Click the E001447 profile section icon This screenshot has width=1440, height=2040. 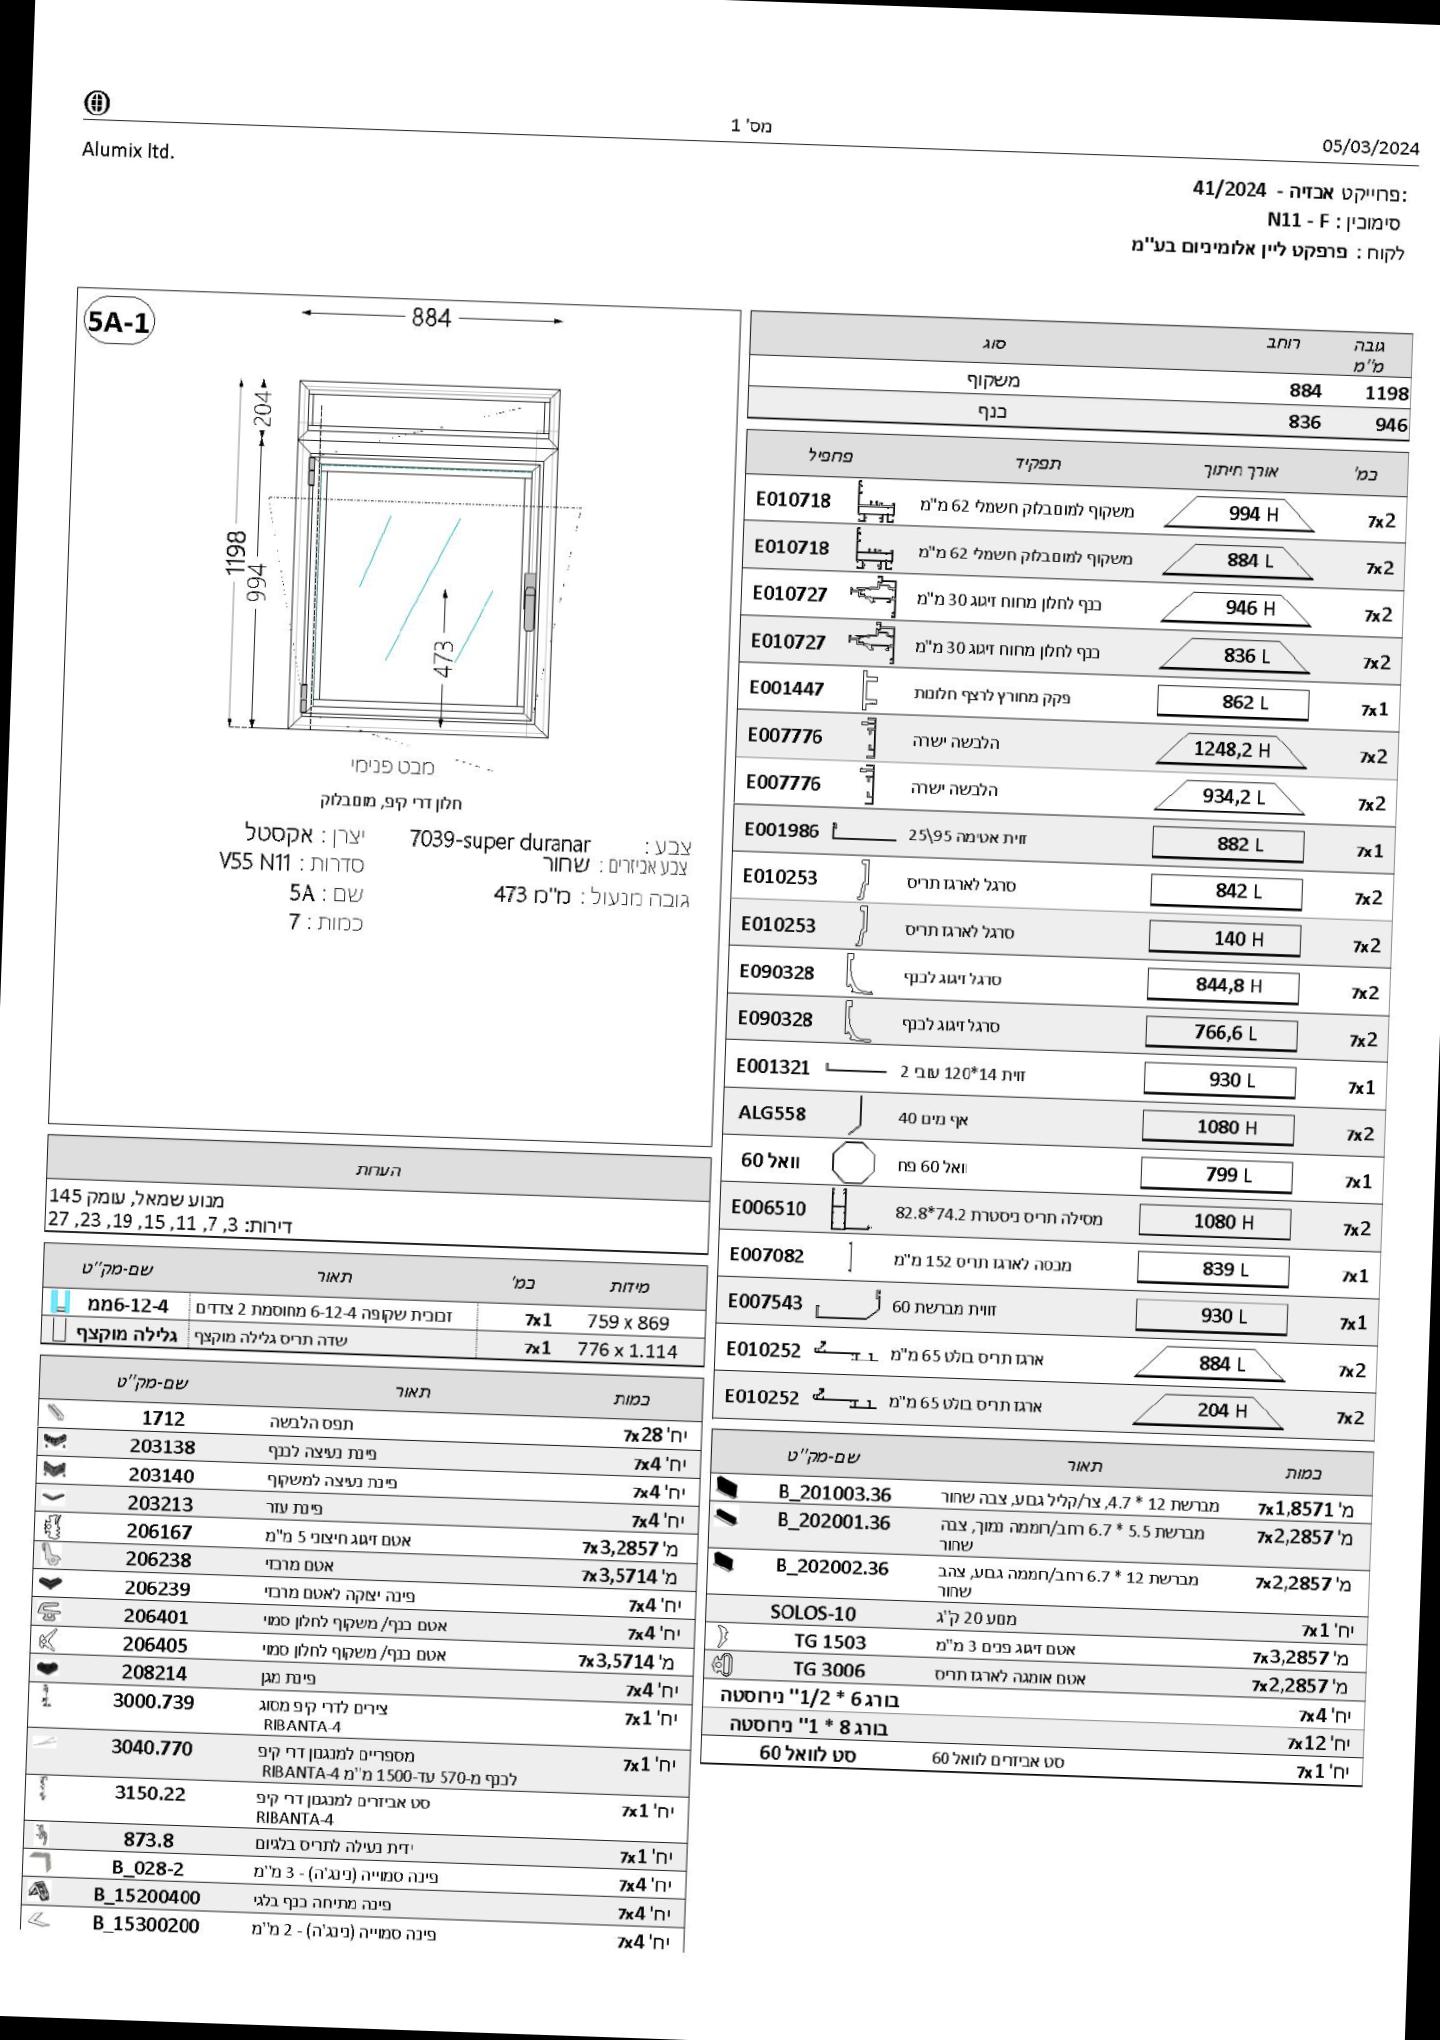click(869, 691)
